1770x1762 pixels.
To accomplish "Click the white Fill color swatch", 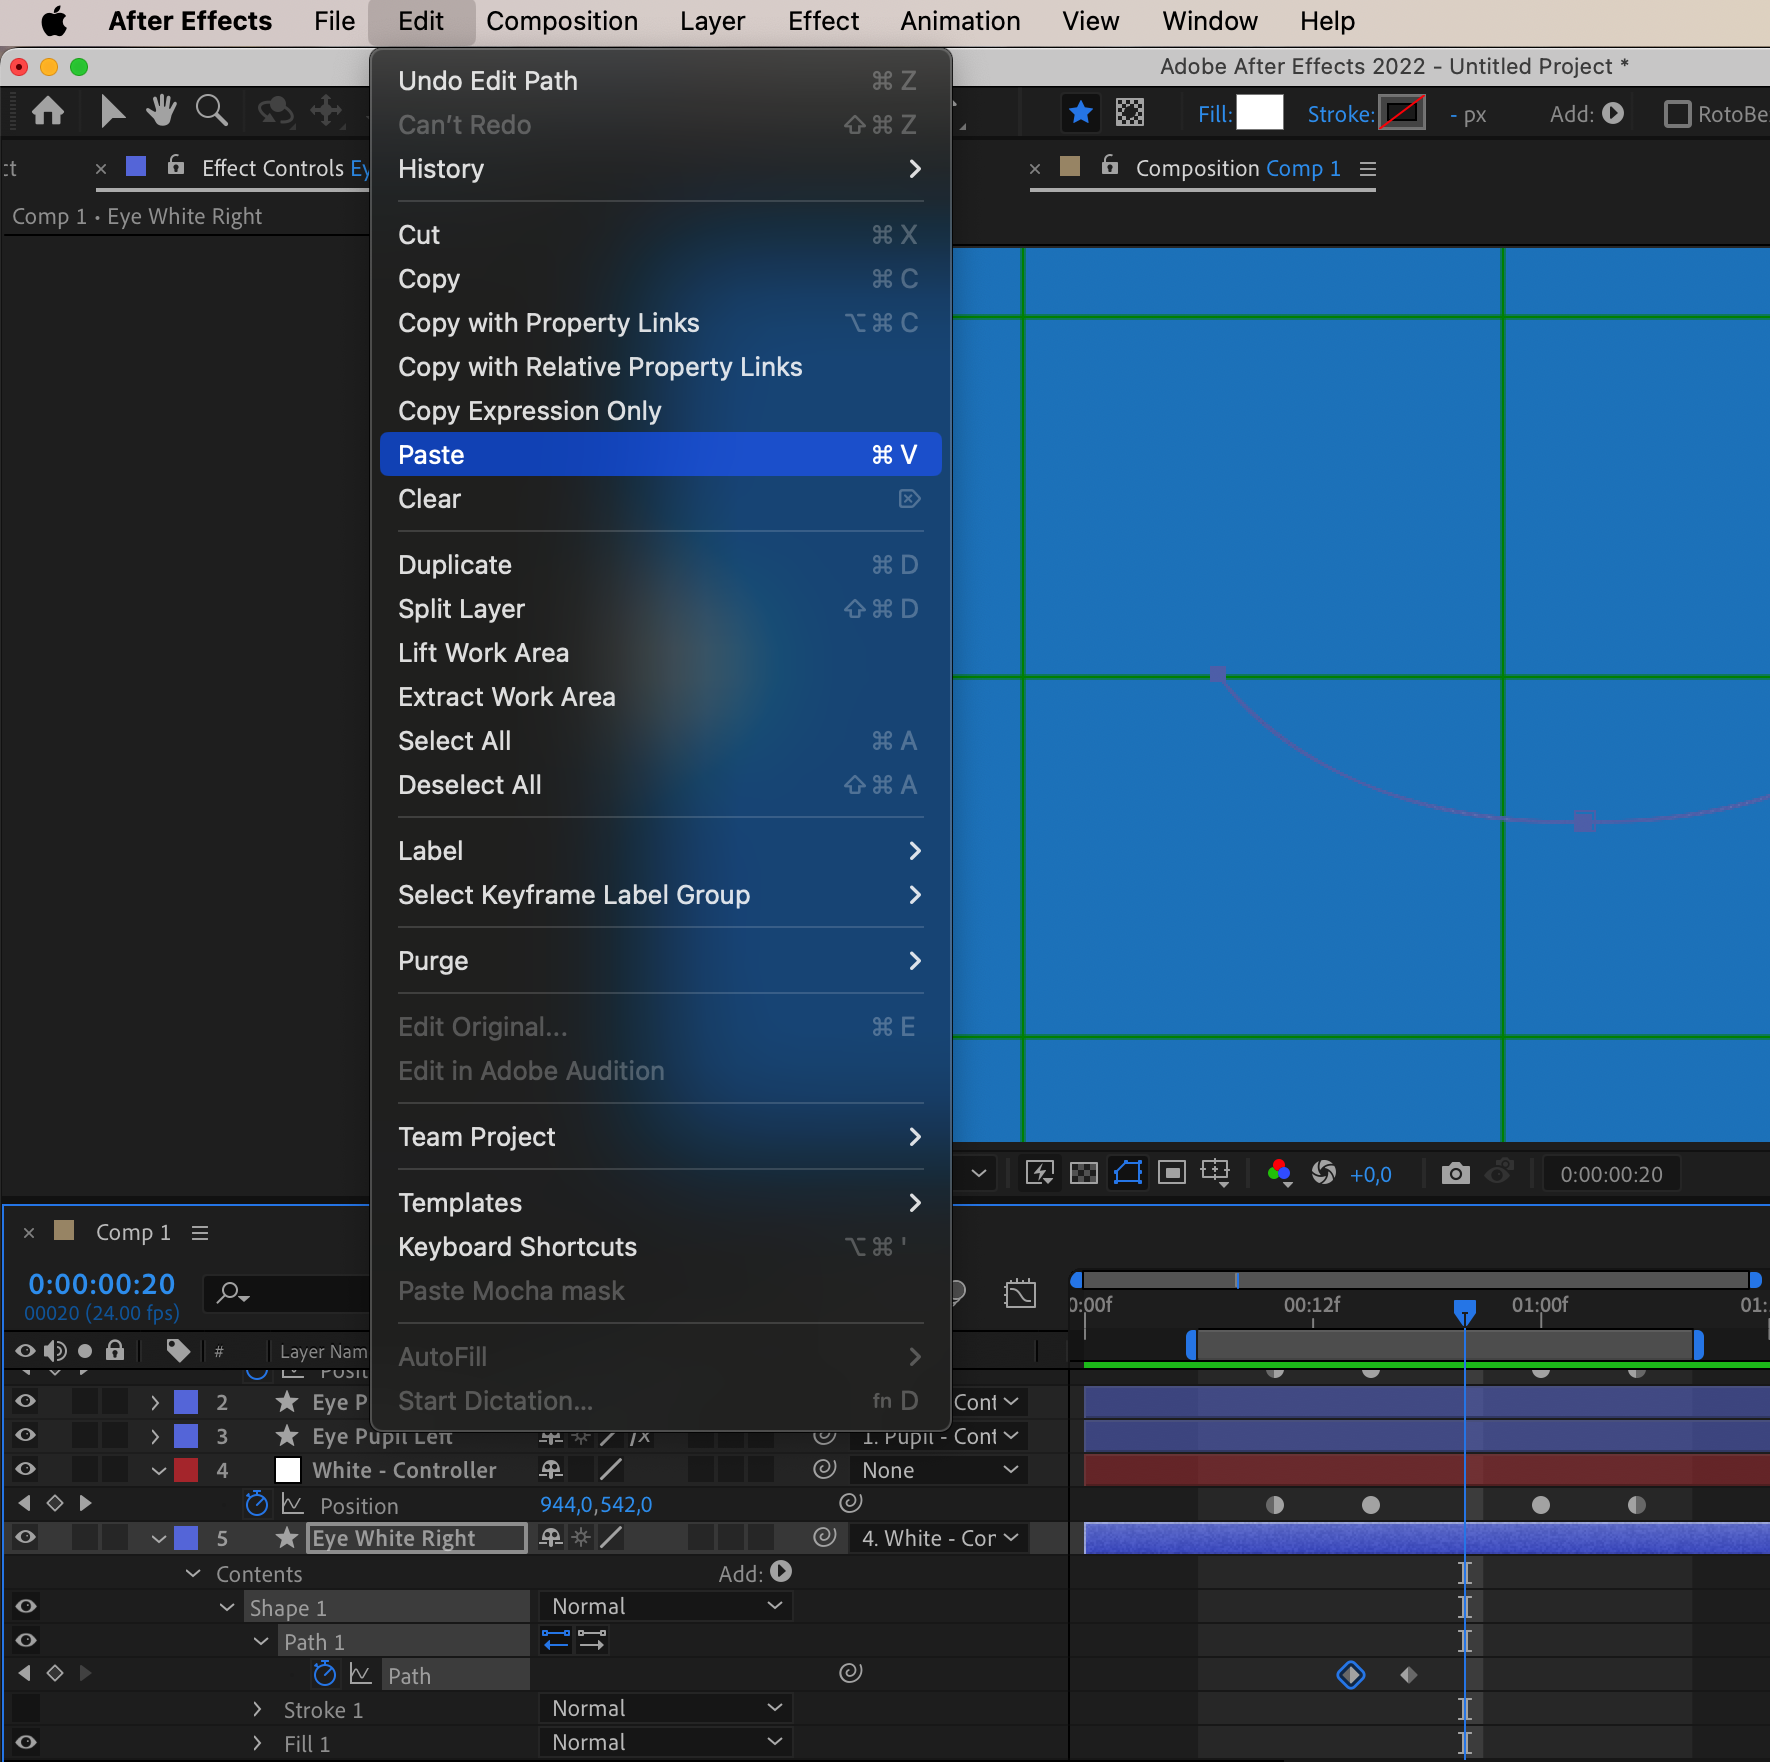I will (1259, 113).
